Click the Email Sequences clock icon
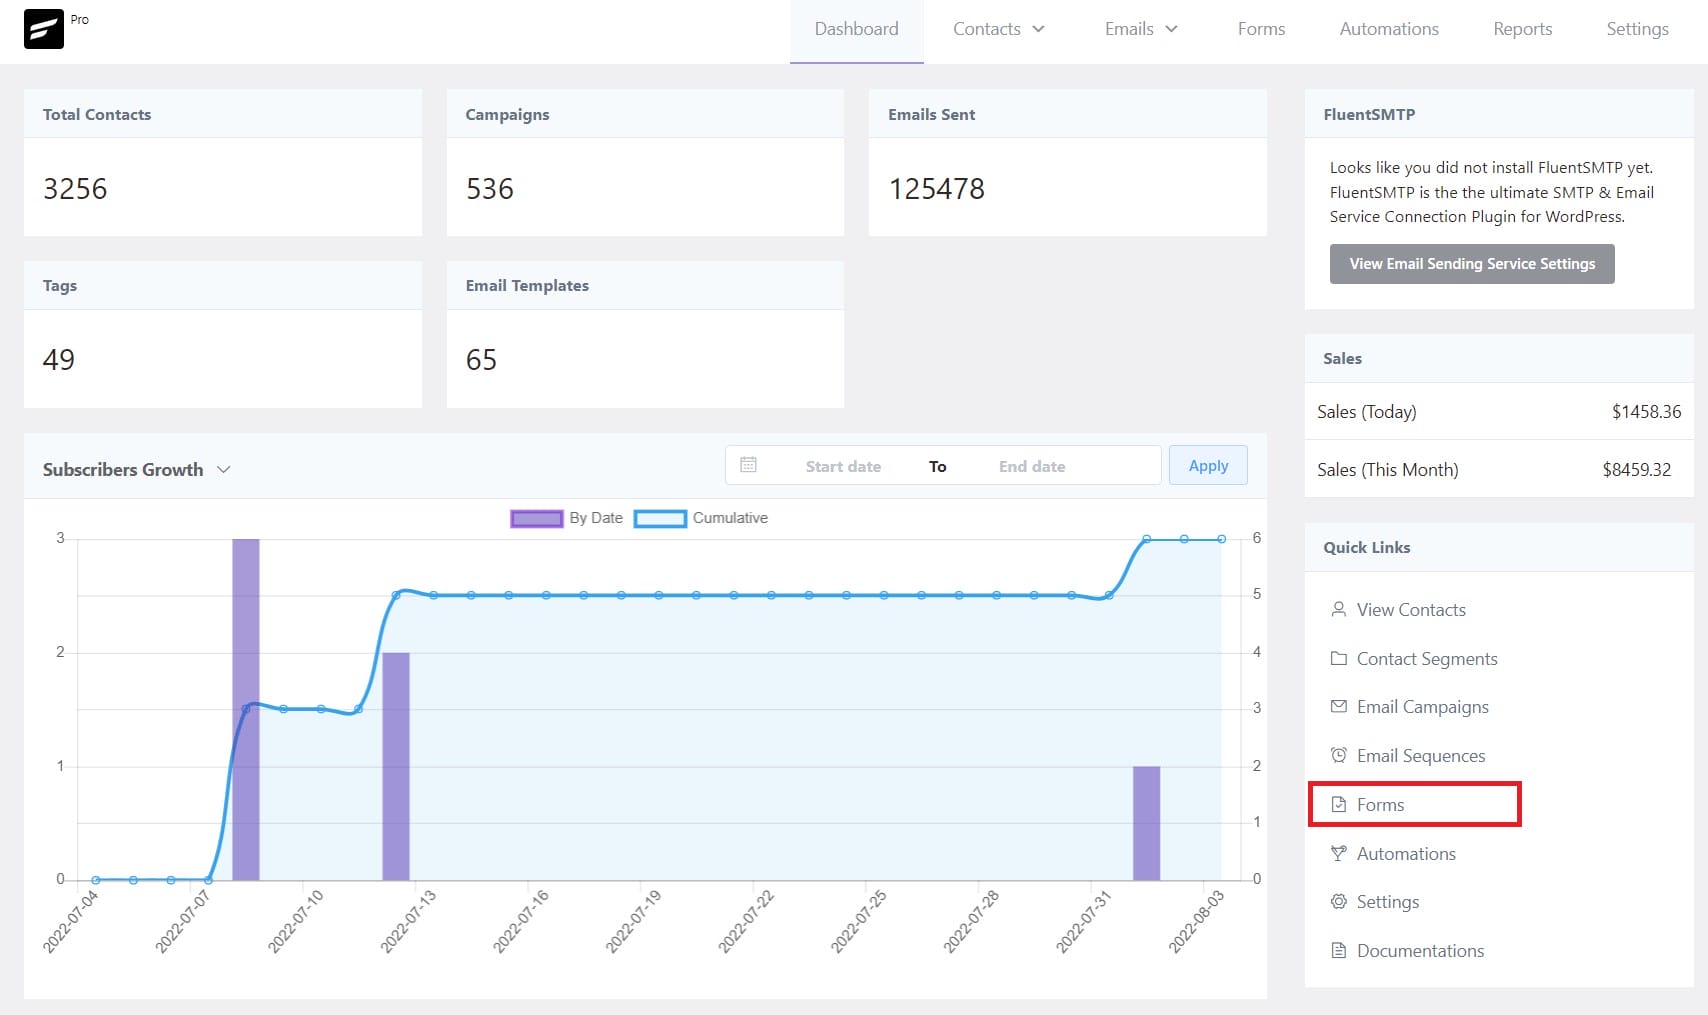The image size is (1708, 1015). [1338, 755]
